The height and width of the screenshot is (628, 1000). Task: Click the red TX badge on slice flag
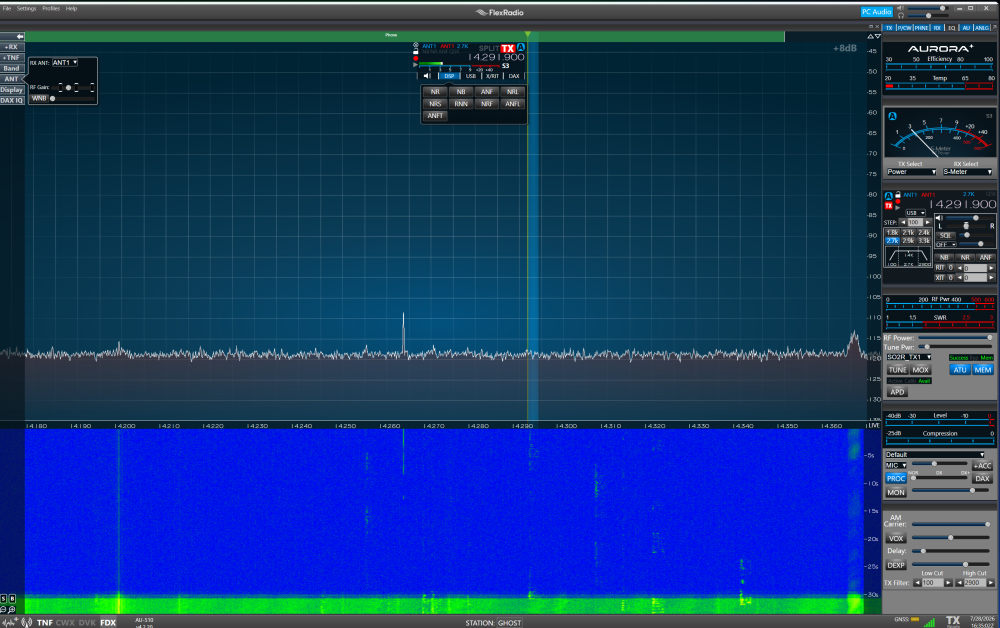[x=508, y=48]
